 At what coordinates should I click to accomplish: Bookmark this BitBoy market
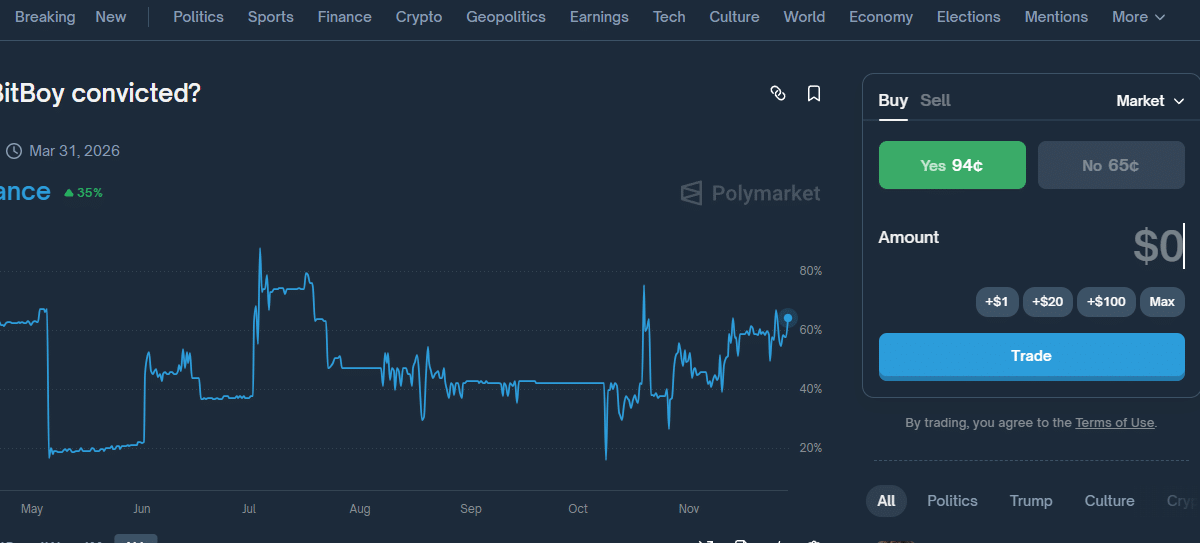[814, 93]
